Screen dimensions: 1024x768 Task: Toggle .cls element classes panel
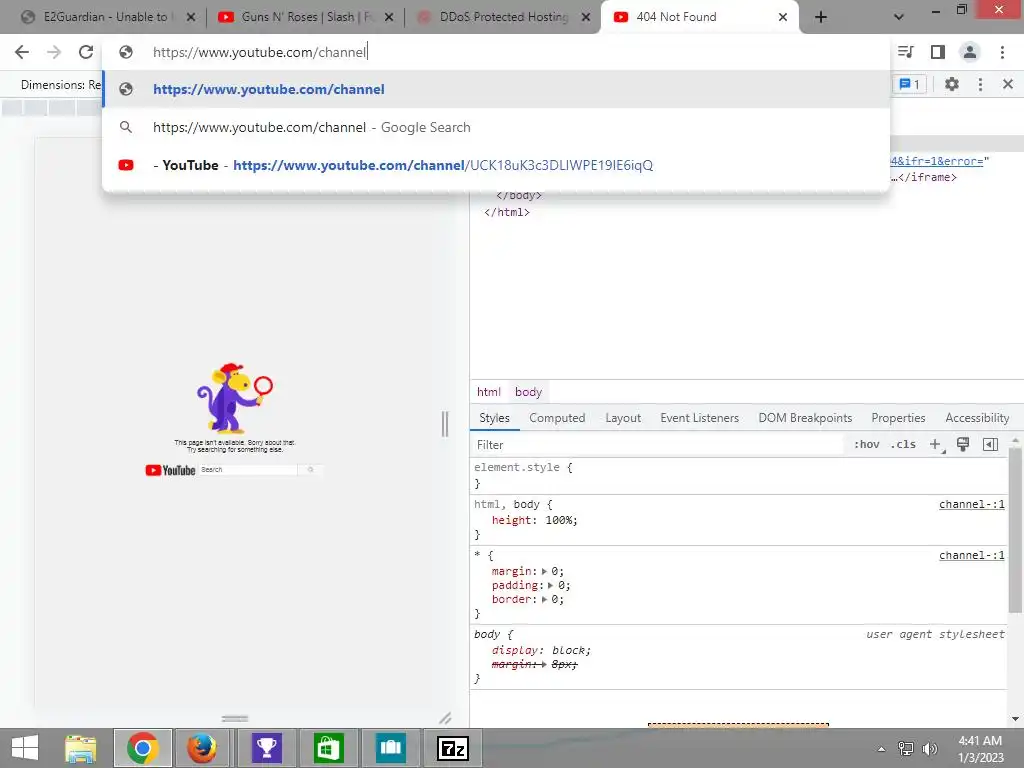[903, 445]
